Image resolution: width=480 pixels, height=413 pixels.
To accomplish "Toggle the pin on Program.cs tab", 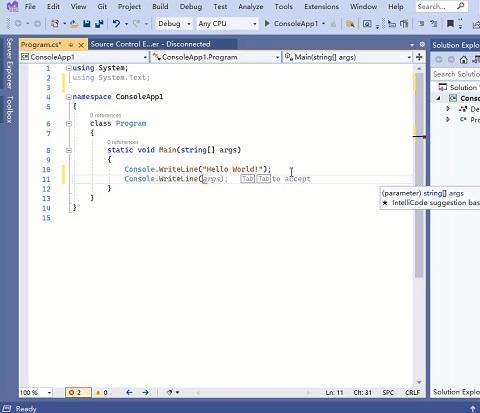I will click(71, 44).
